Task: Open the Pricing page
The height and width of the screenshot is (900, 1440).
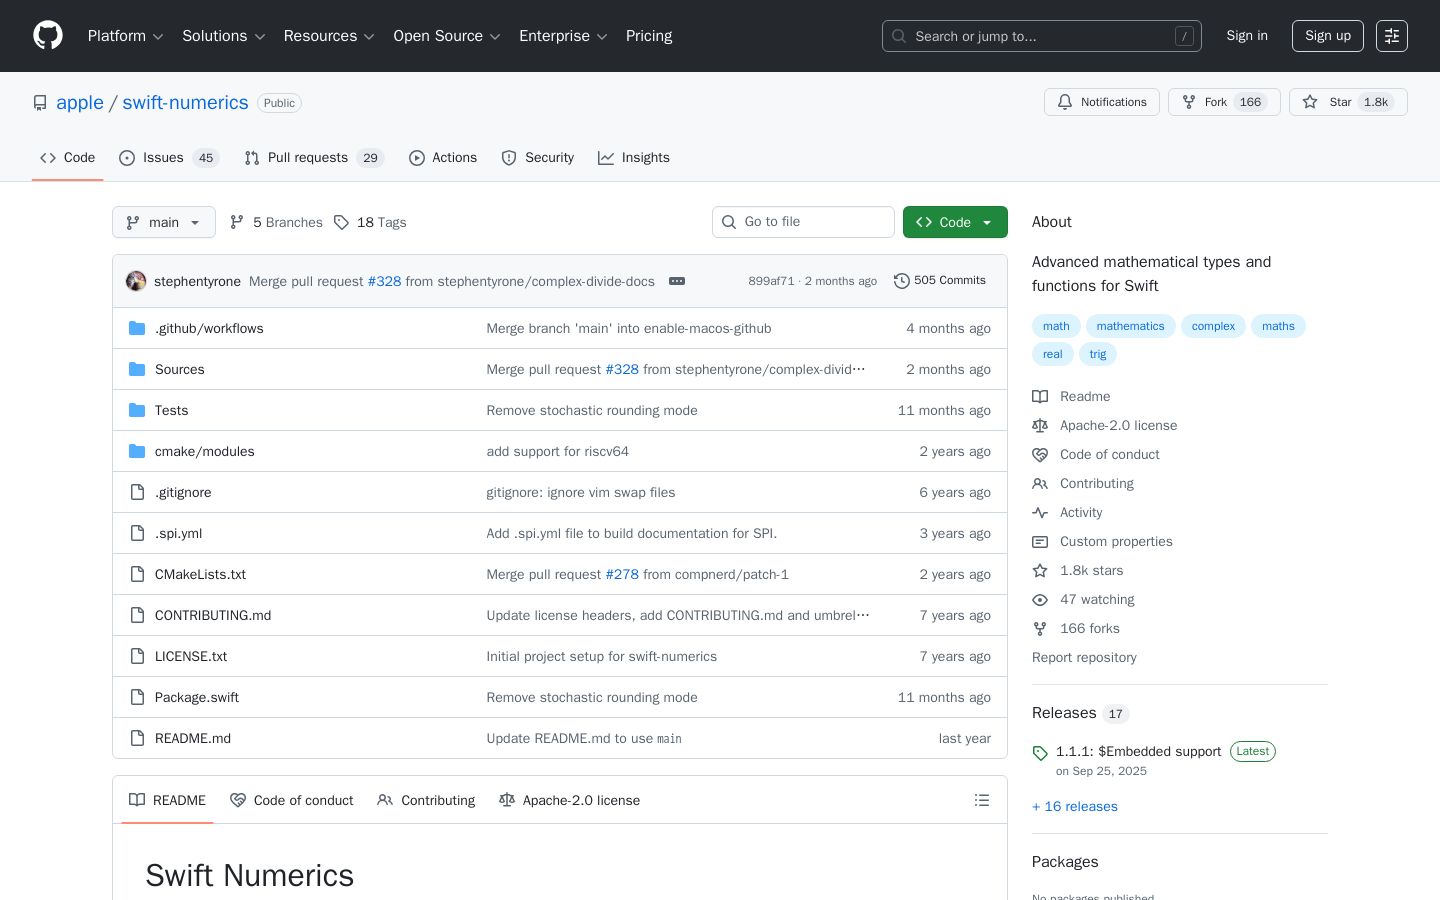Action: [x=649, y=36]
